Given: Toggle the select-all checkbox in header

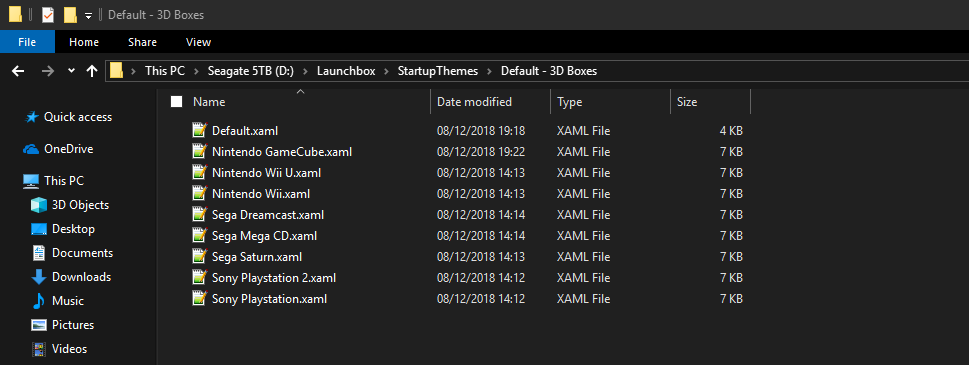Looking at the screenshot, I should [x=177, y=102].
